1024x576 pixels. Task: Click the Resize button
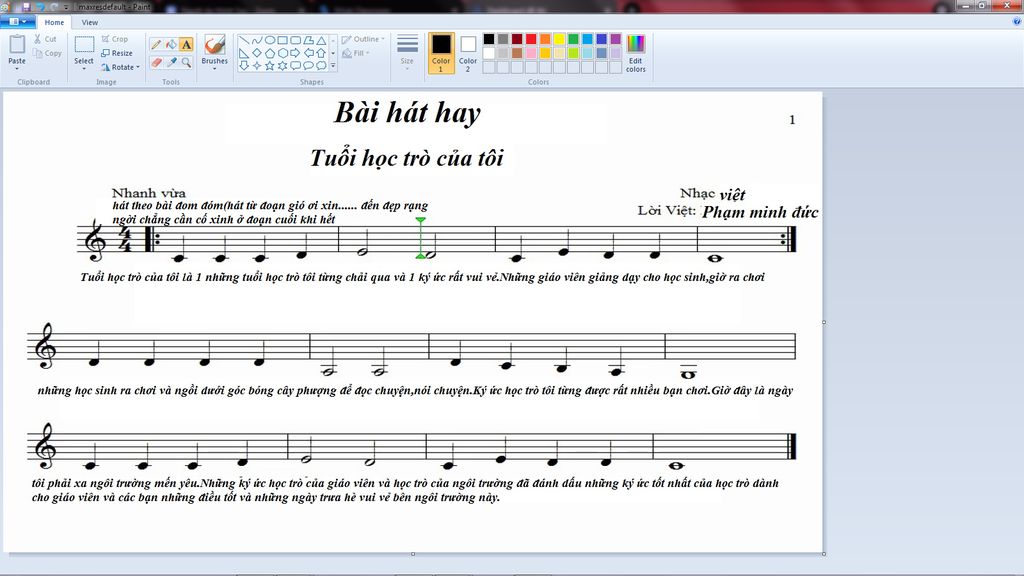pos(117,53)
